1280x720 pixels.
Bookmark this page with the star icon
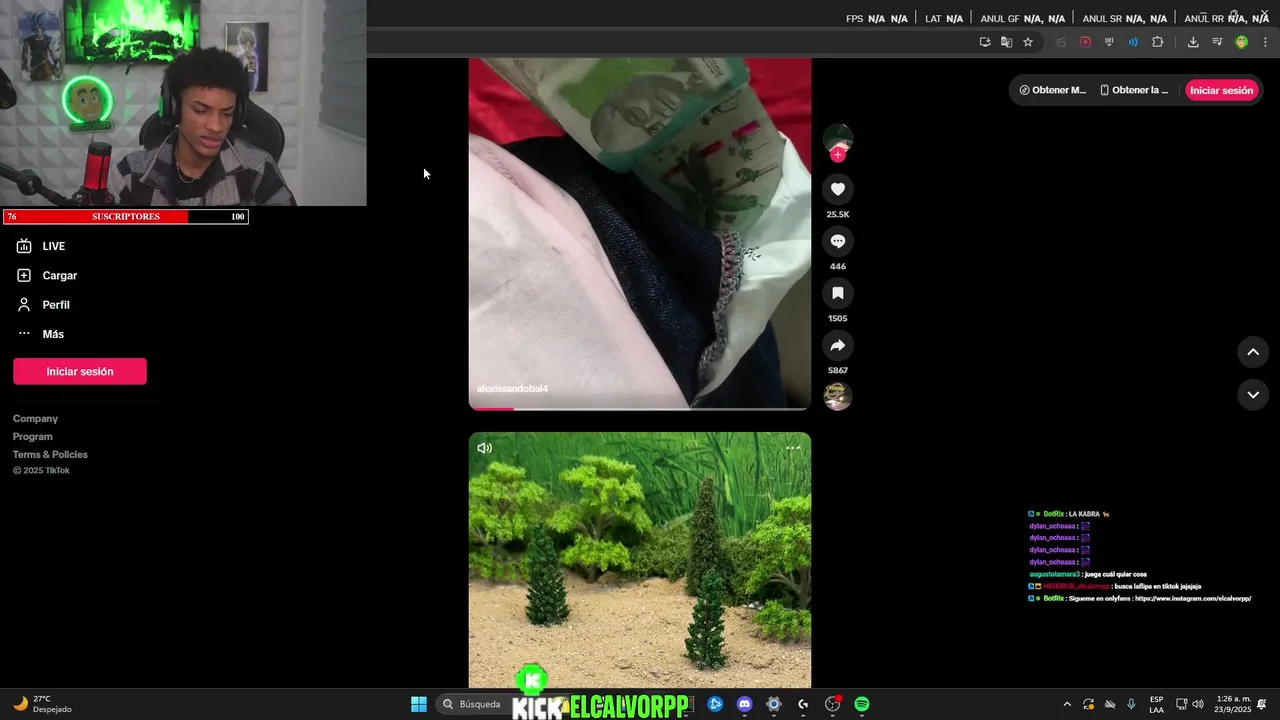pos(1028,42)
